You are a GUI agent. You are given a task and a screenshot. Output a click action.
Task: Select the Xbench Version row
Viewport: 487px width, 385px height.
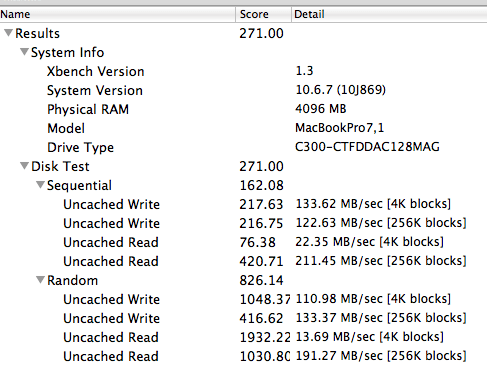(x=243, y=71)
